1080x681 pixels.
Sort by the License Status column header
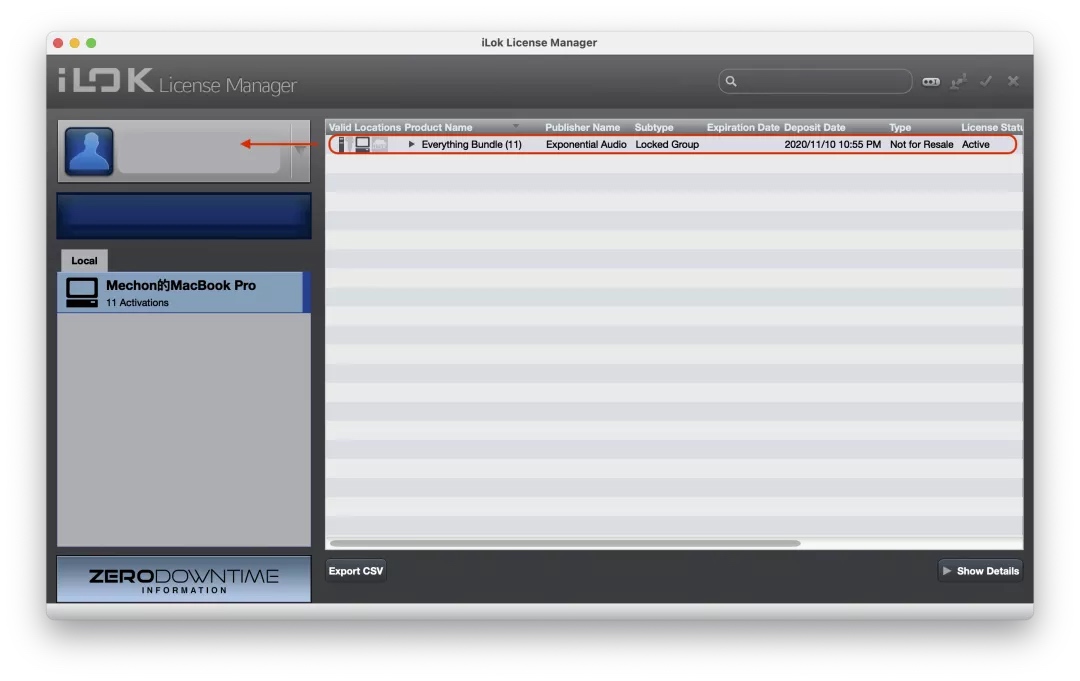[x=991, y=127]
